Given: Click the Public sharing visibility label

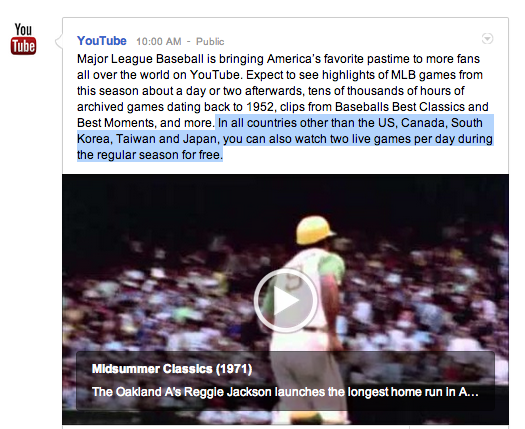Looking at the screenshot, I should click(x=210, y=42).
